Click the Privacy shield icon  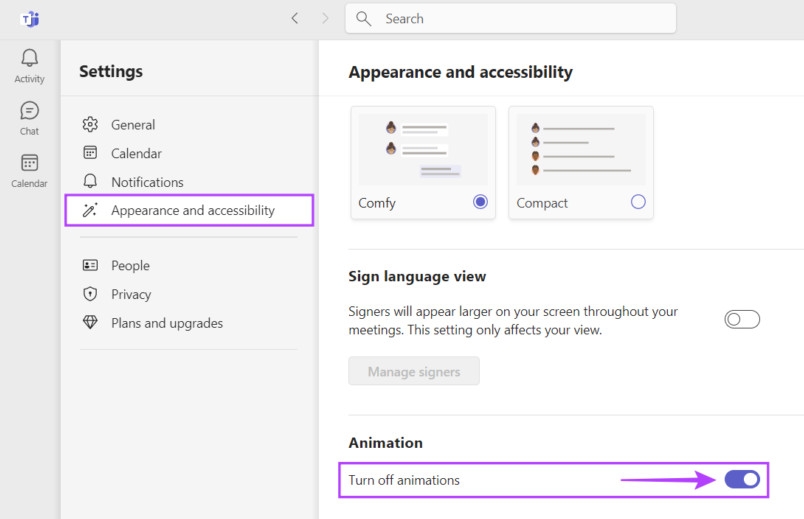90,293
